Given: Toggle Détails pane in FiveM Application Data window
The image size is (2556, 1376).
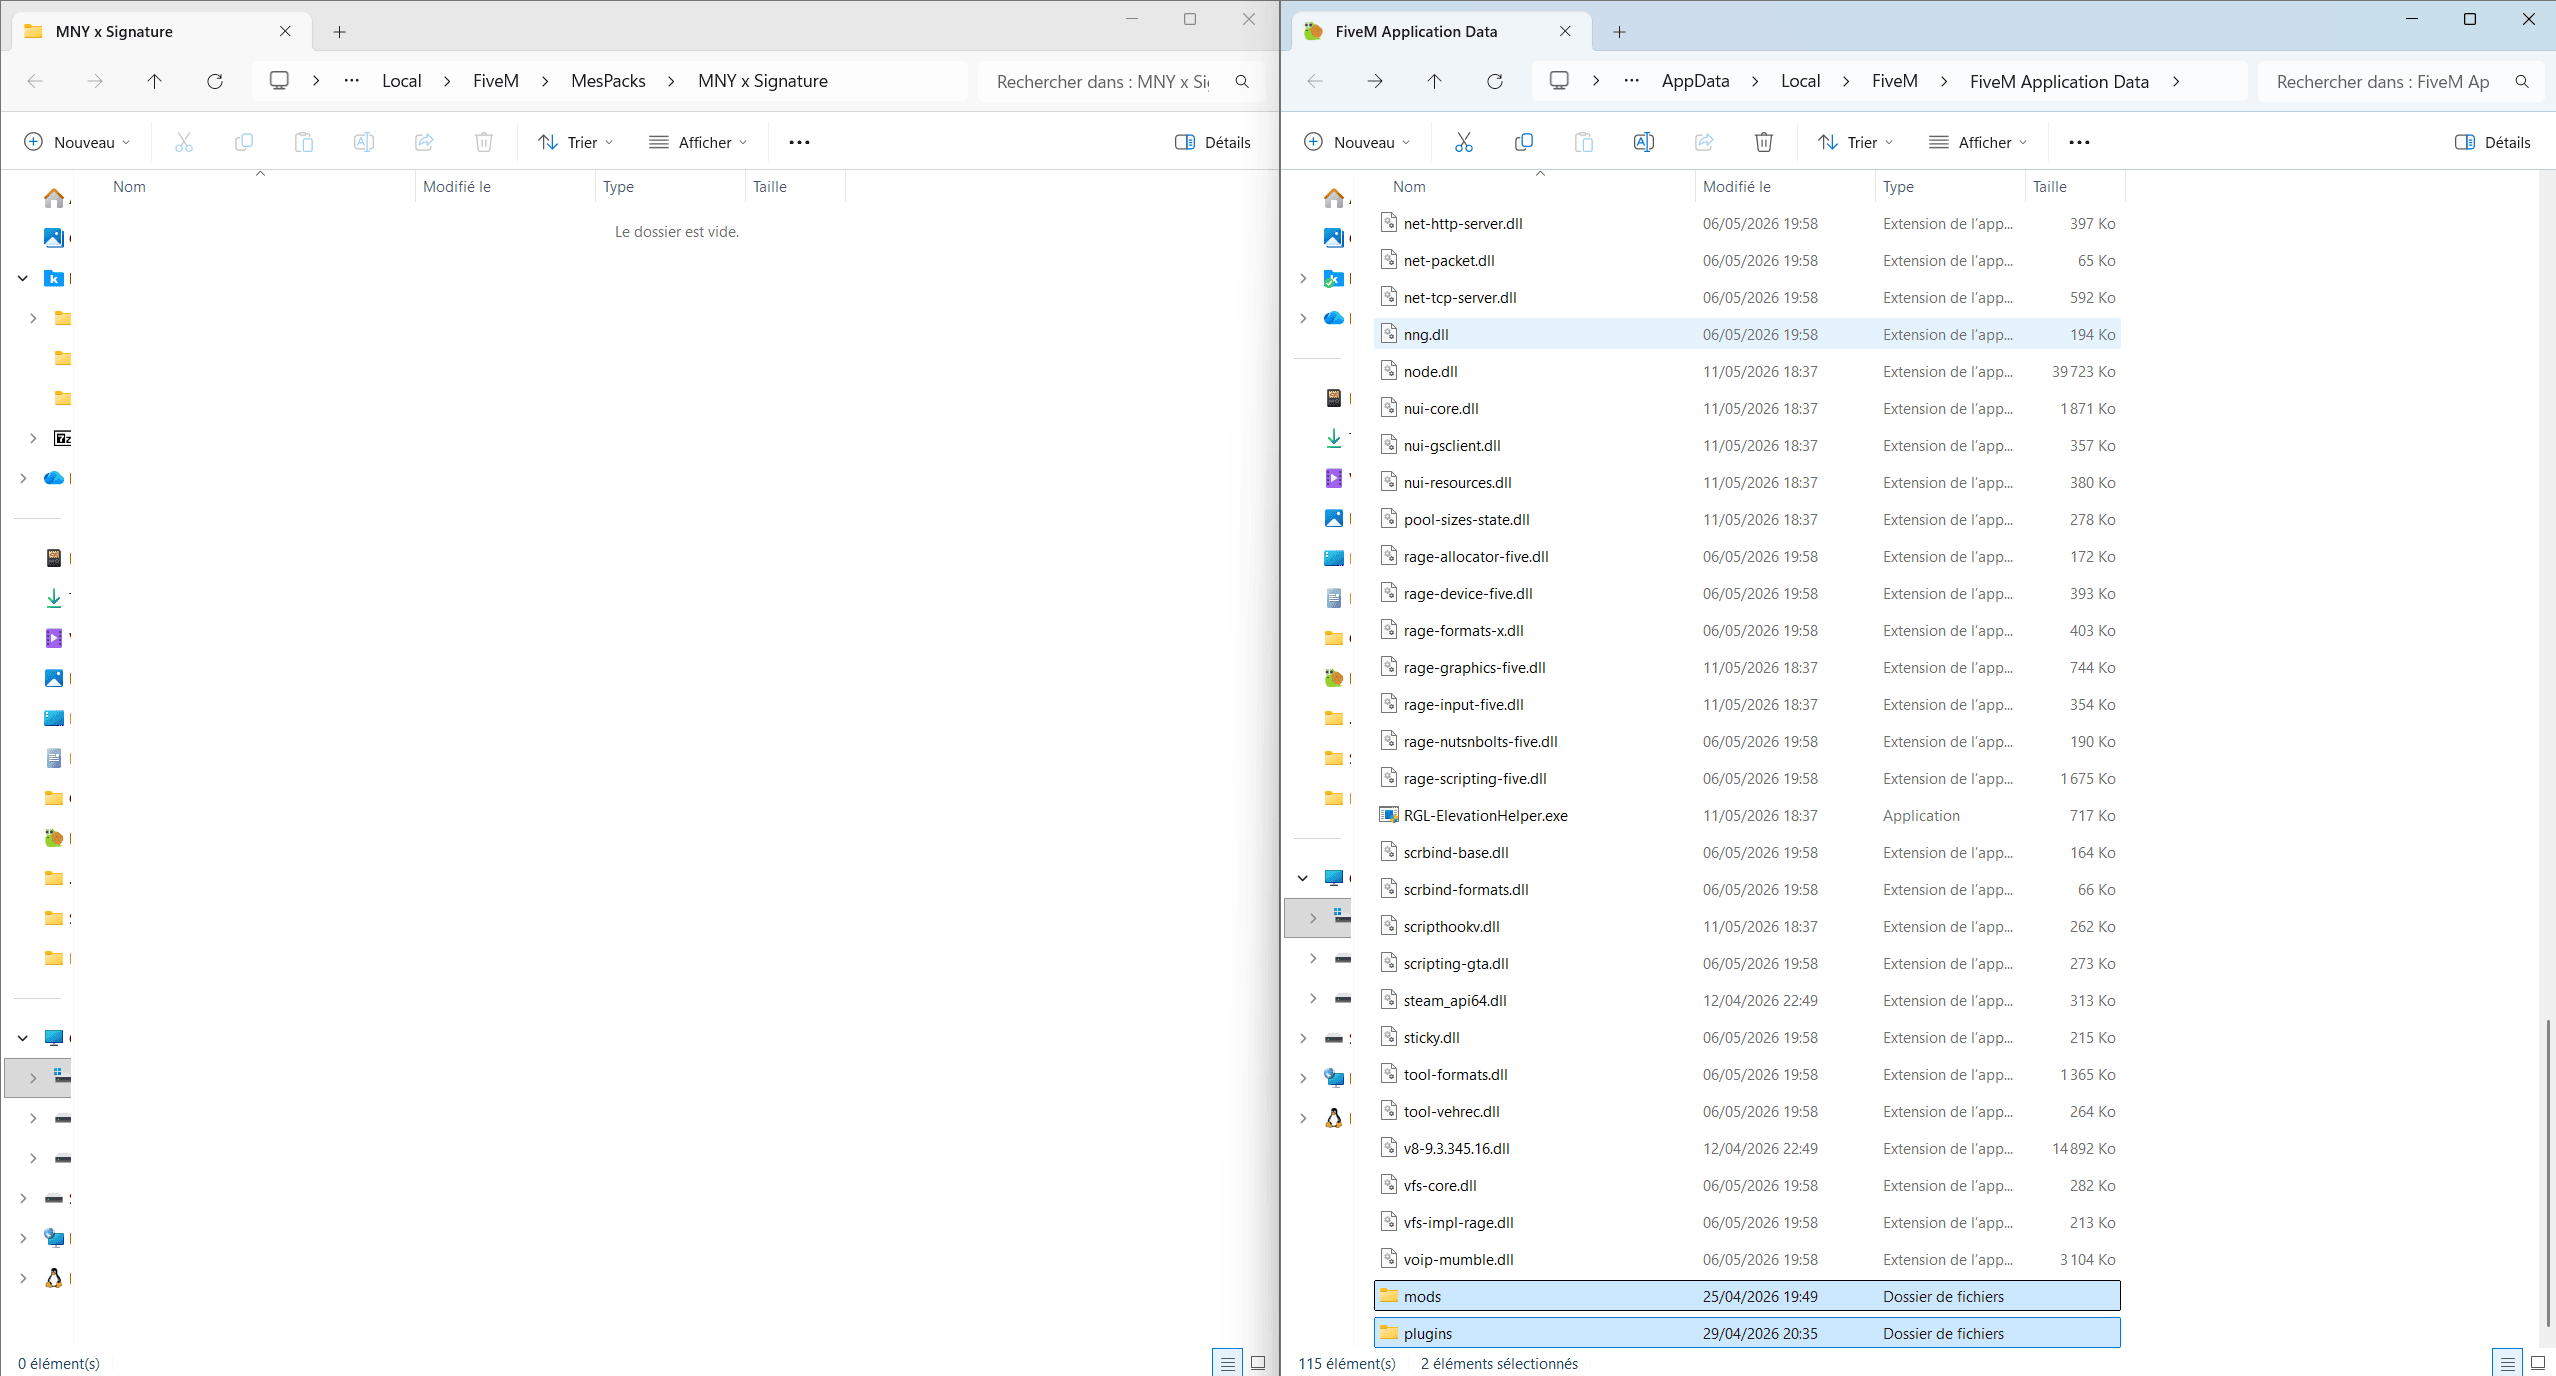Looking at the screenshot, I should click(x=2493, y=142).
